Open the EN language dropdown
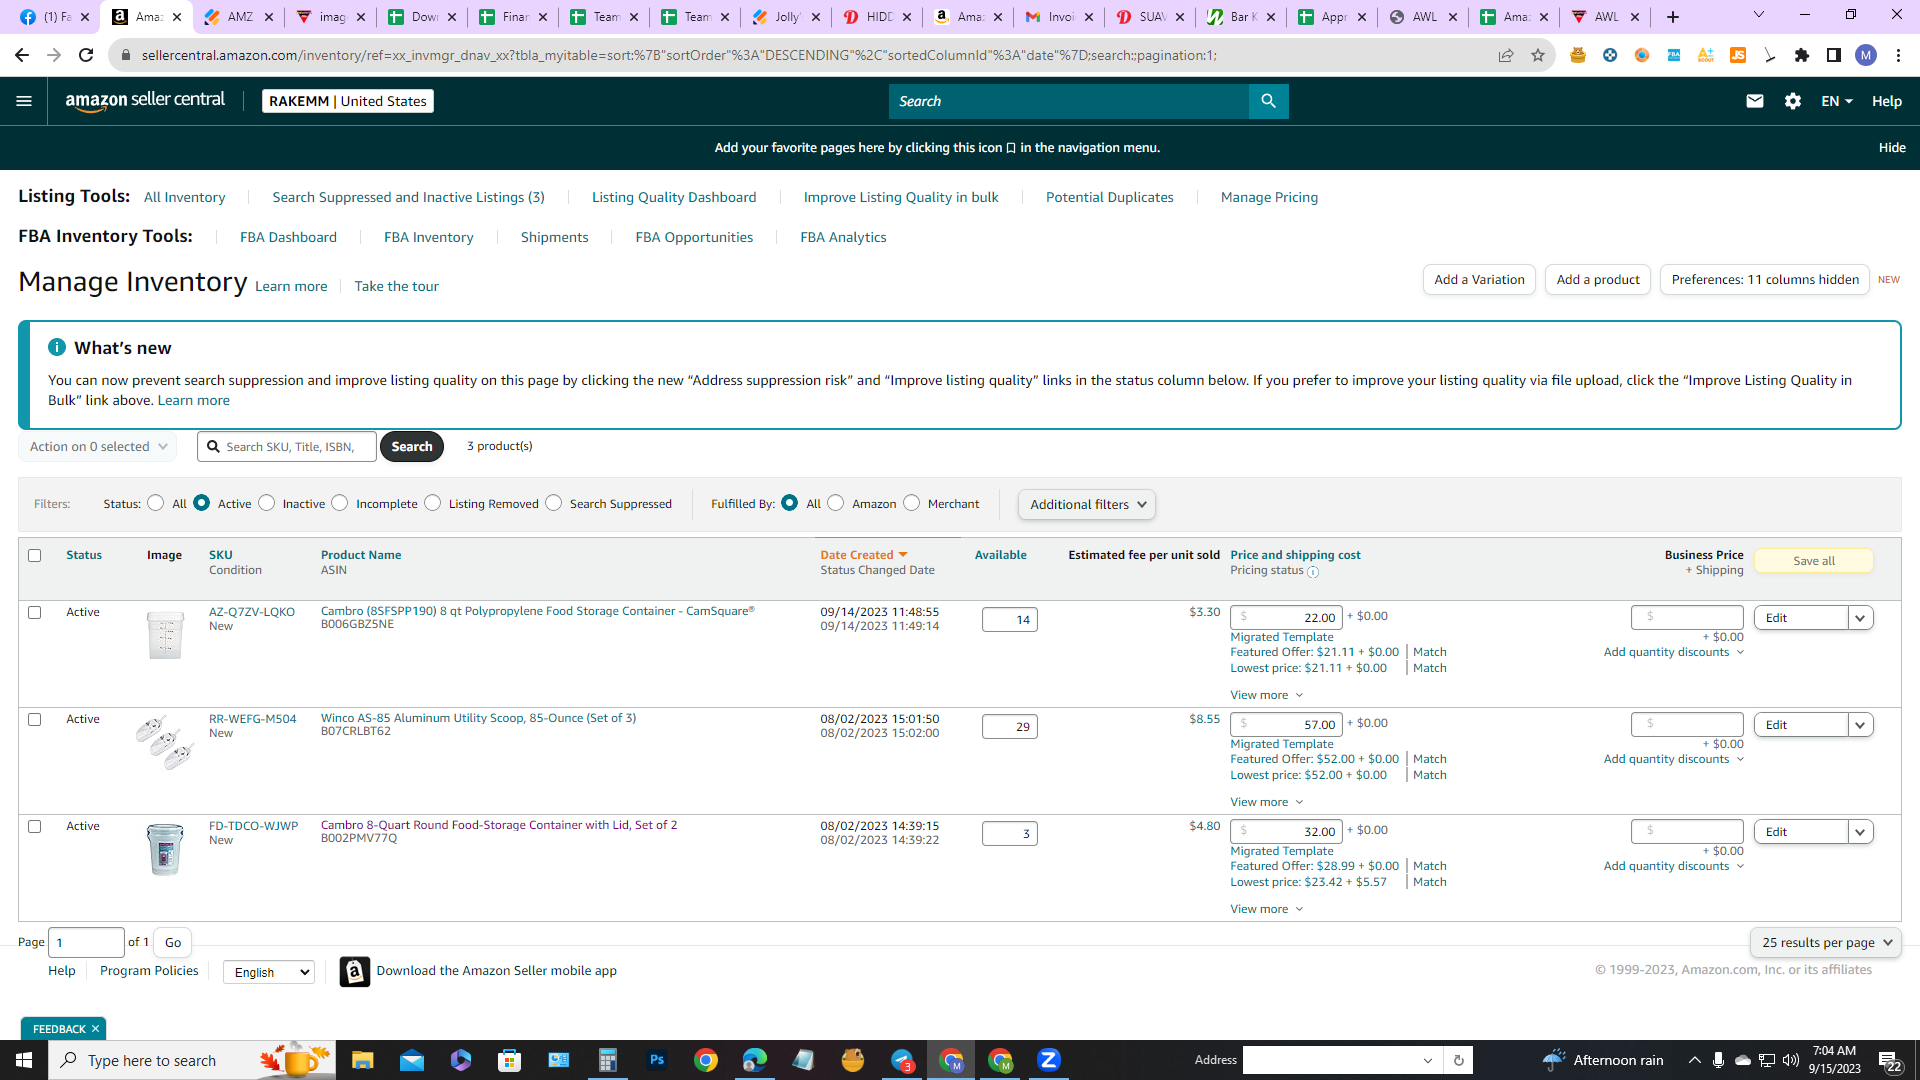This screenshot has width=1920, height=1080. point(1837,101)
